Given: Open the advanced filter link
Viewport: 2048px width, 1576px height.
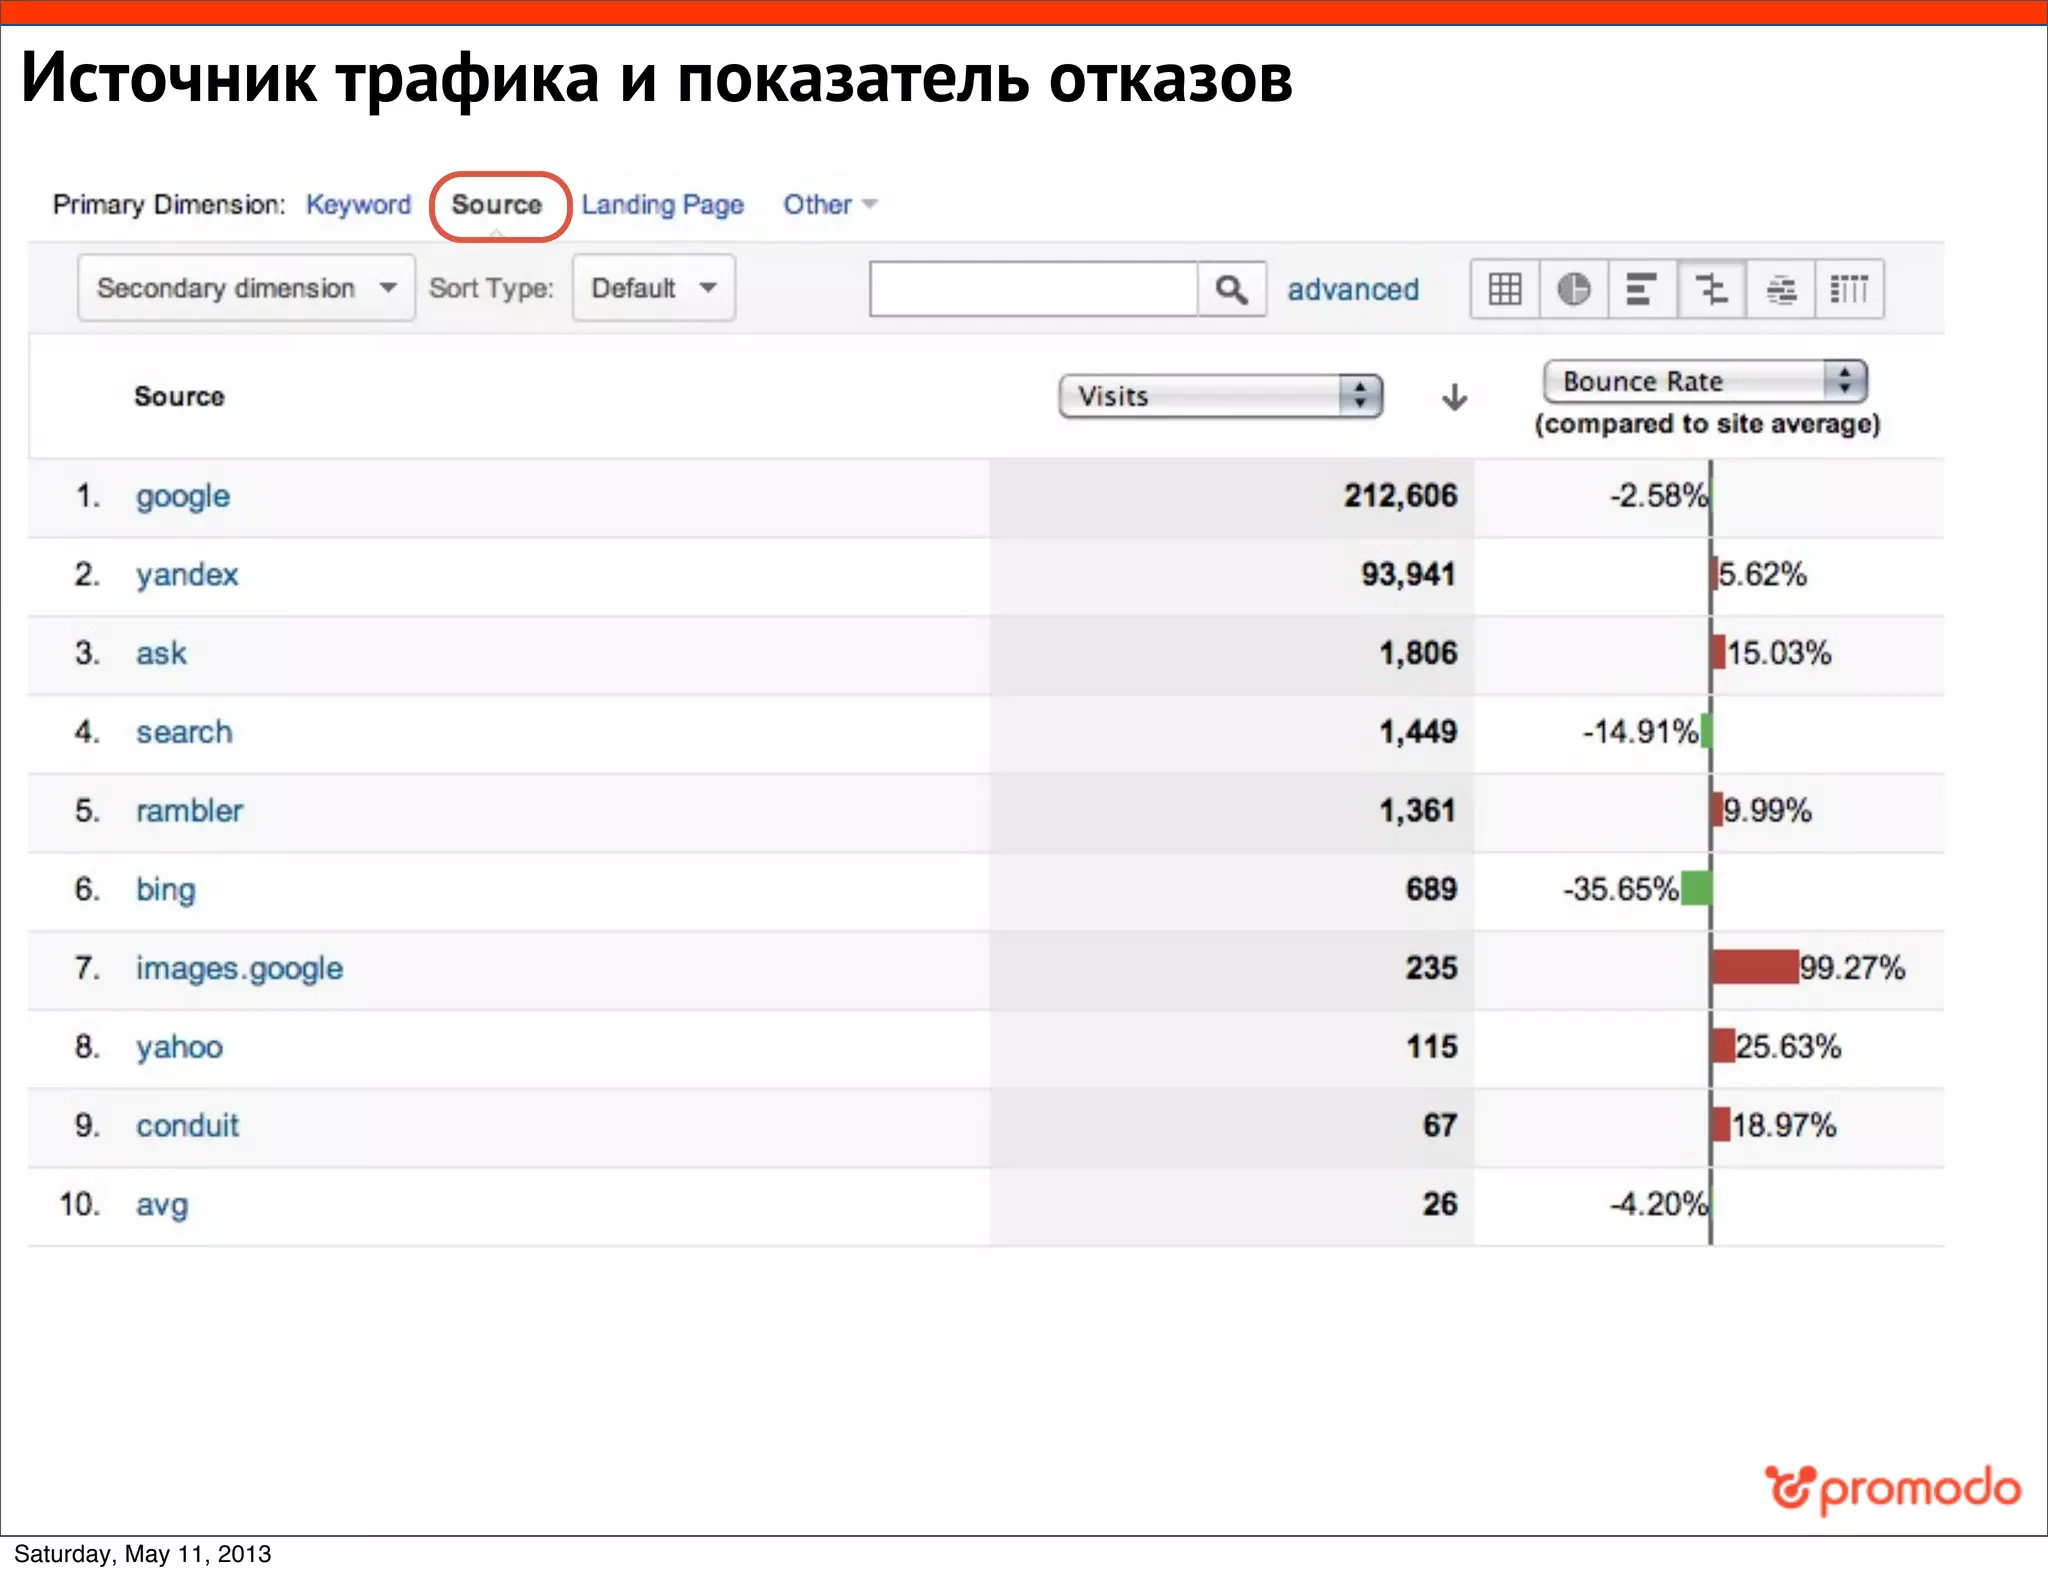Looking at the screenshot, I should 1353,289.
